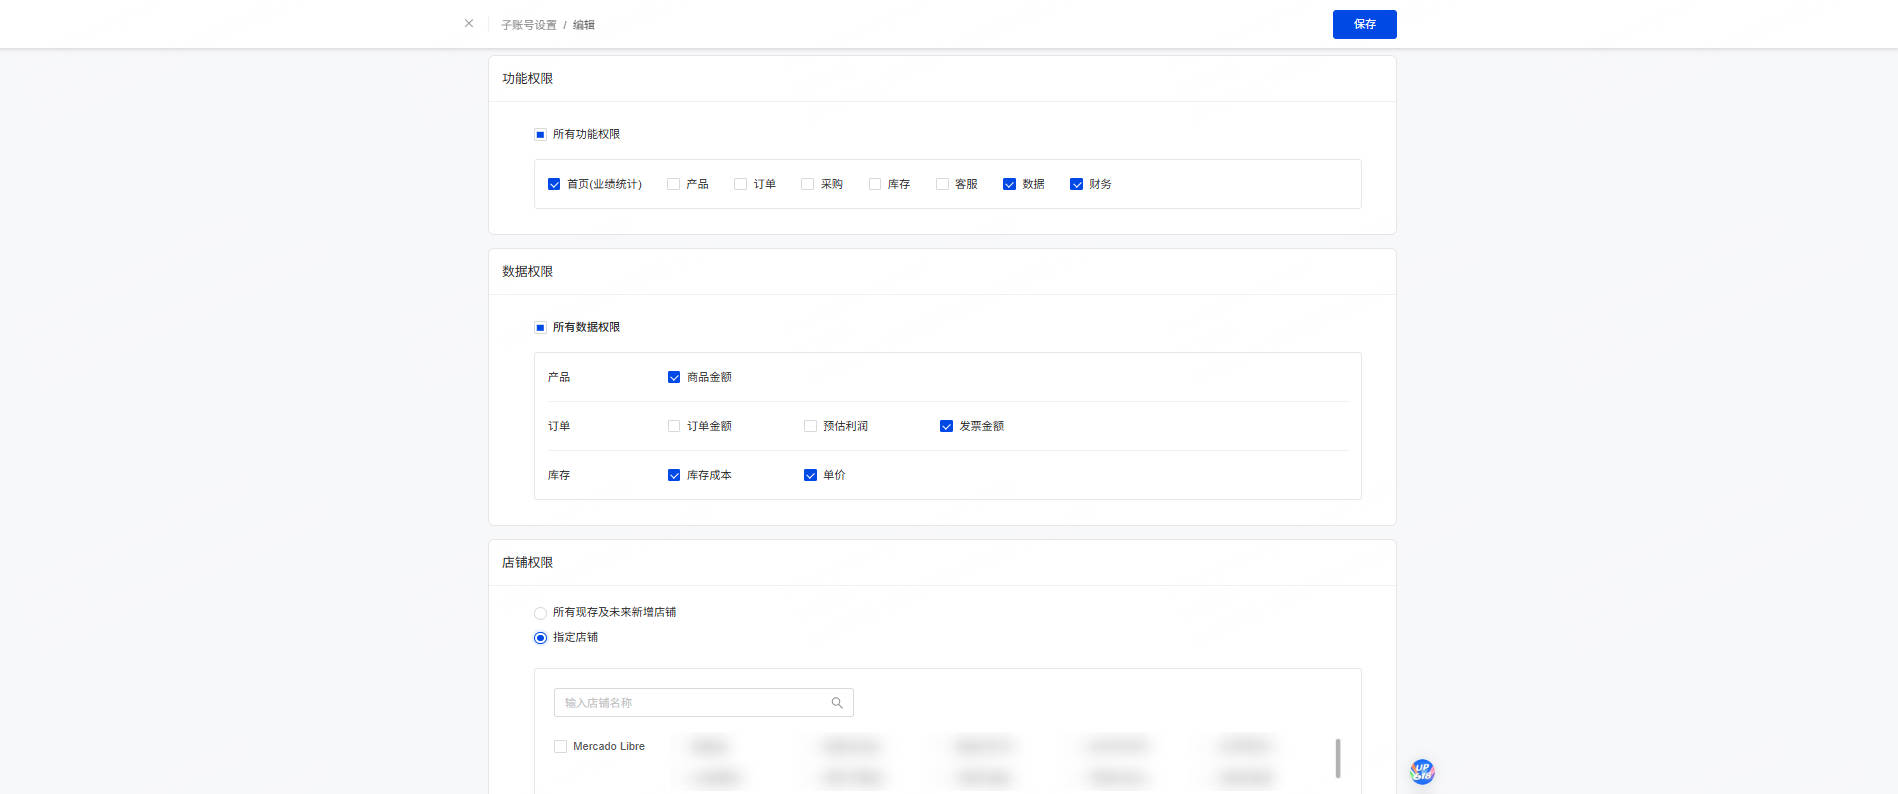Check the Mercado Libre store checkbox
Viewport: 1898px width, 794px height.
(560, 746)
